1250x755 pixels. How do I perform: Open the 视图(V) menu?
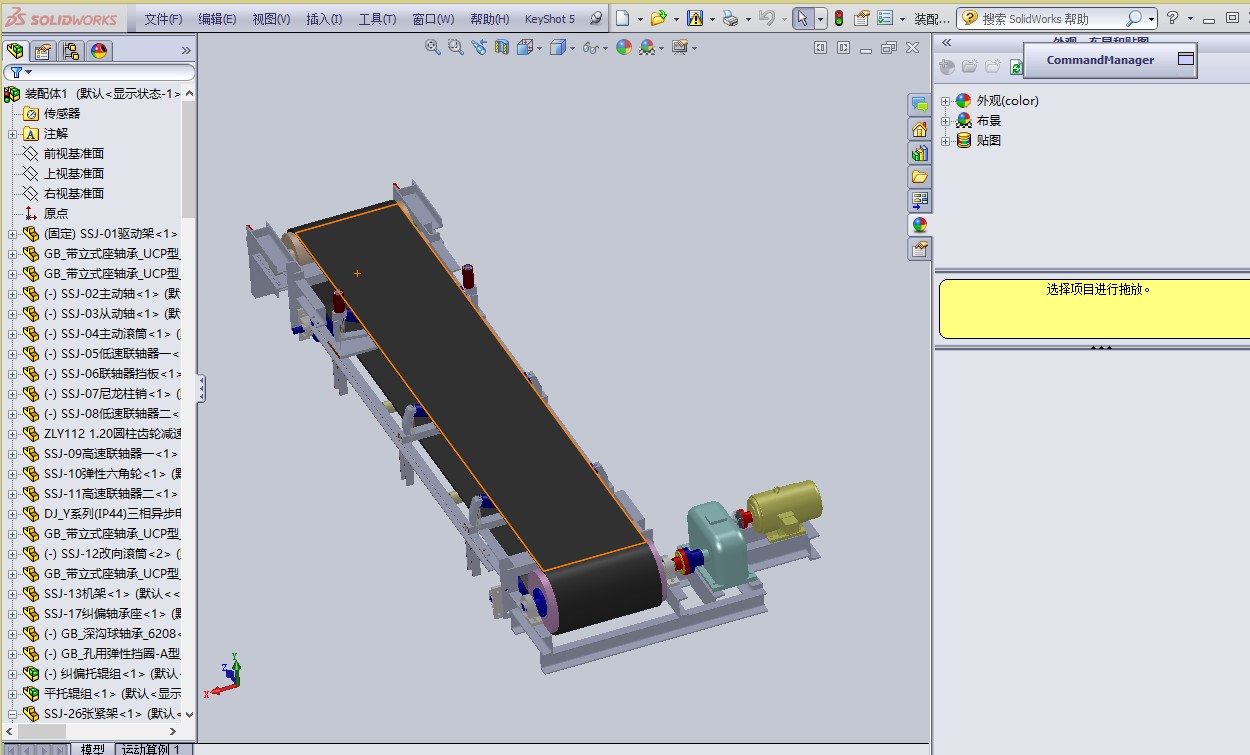[271, 19]
